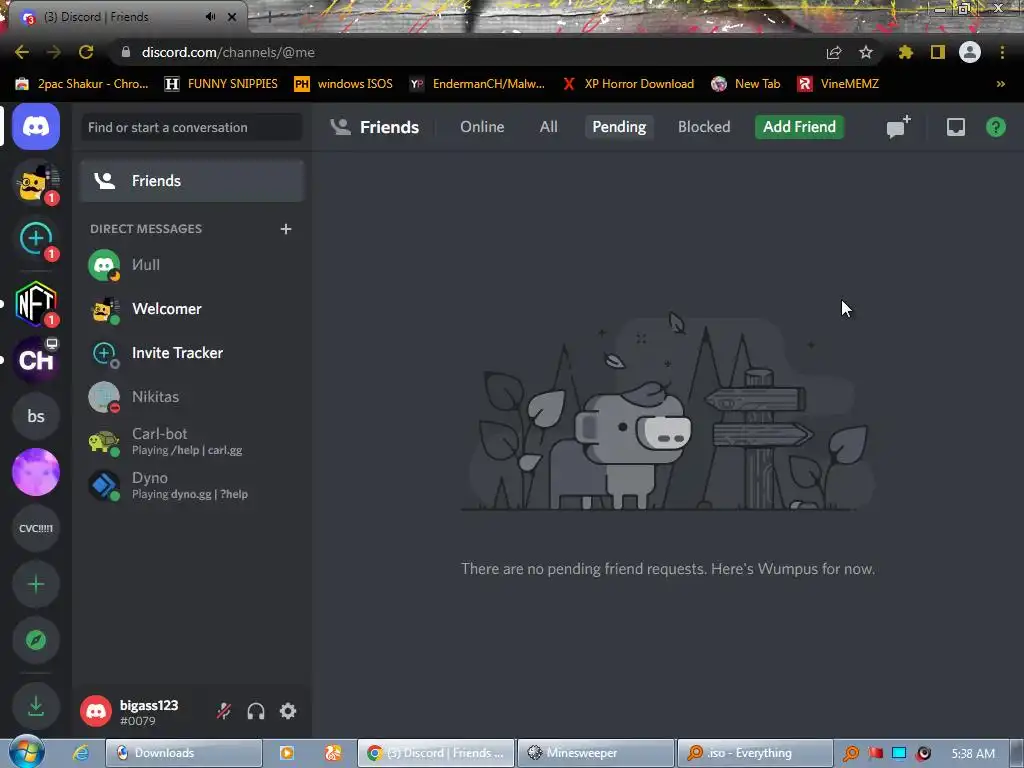Viewport: 1024px width, 768px height.
Task: Open Invite Tracker server icon in sidebar
Action: point(36,239)
